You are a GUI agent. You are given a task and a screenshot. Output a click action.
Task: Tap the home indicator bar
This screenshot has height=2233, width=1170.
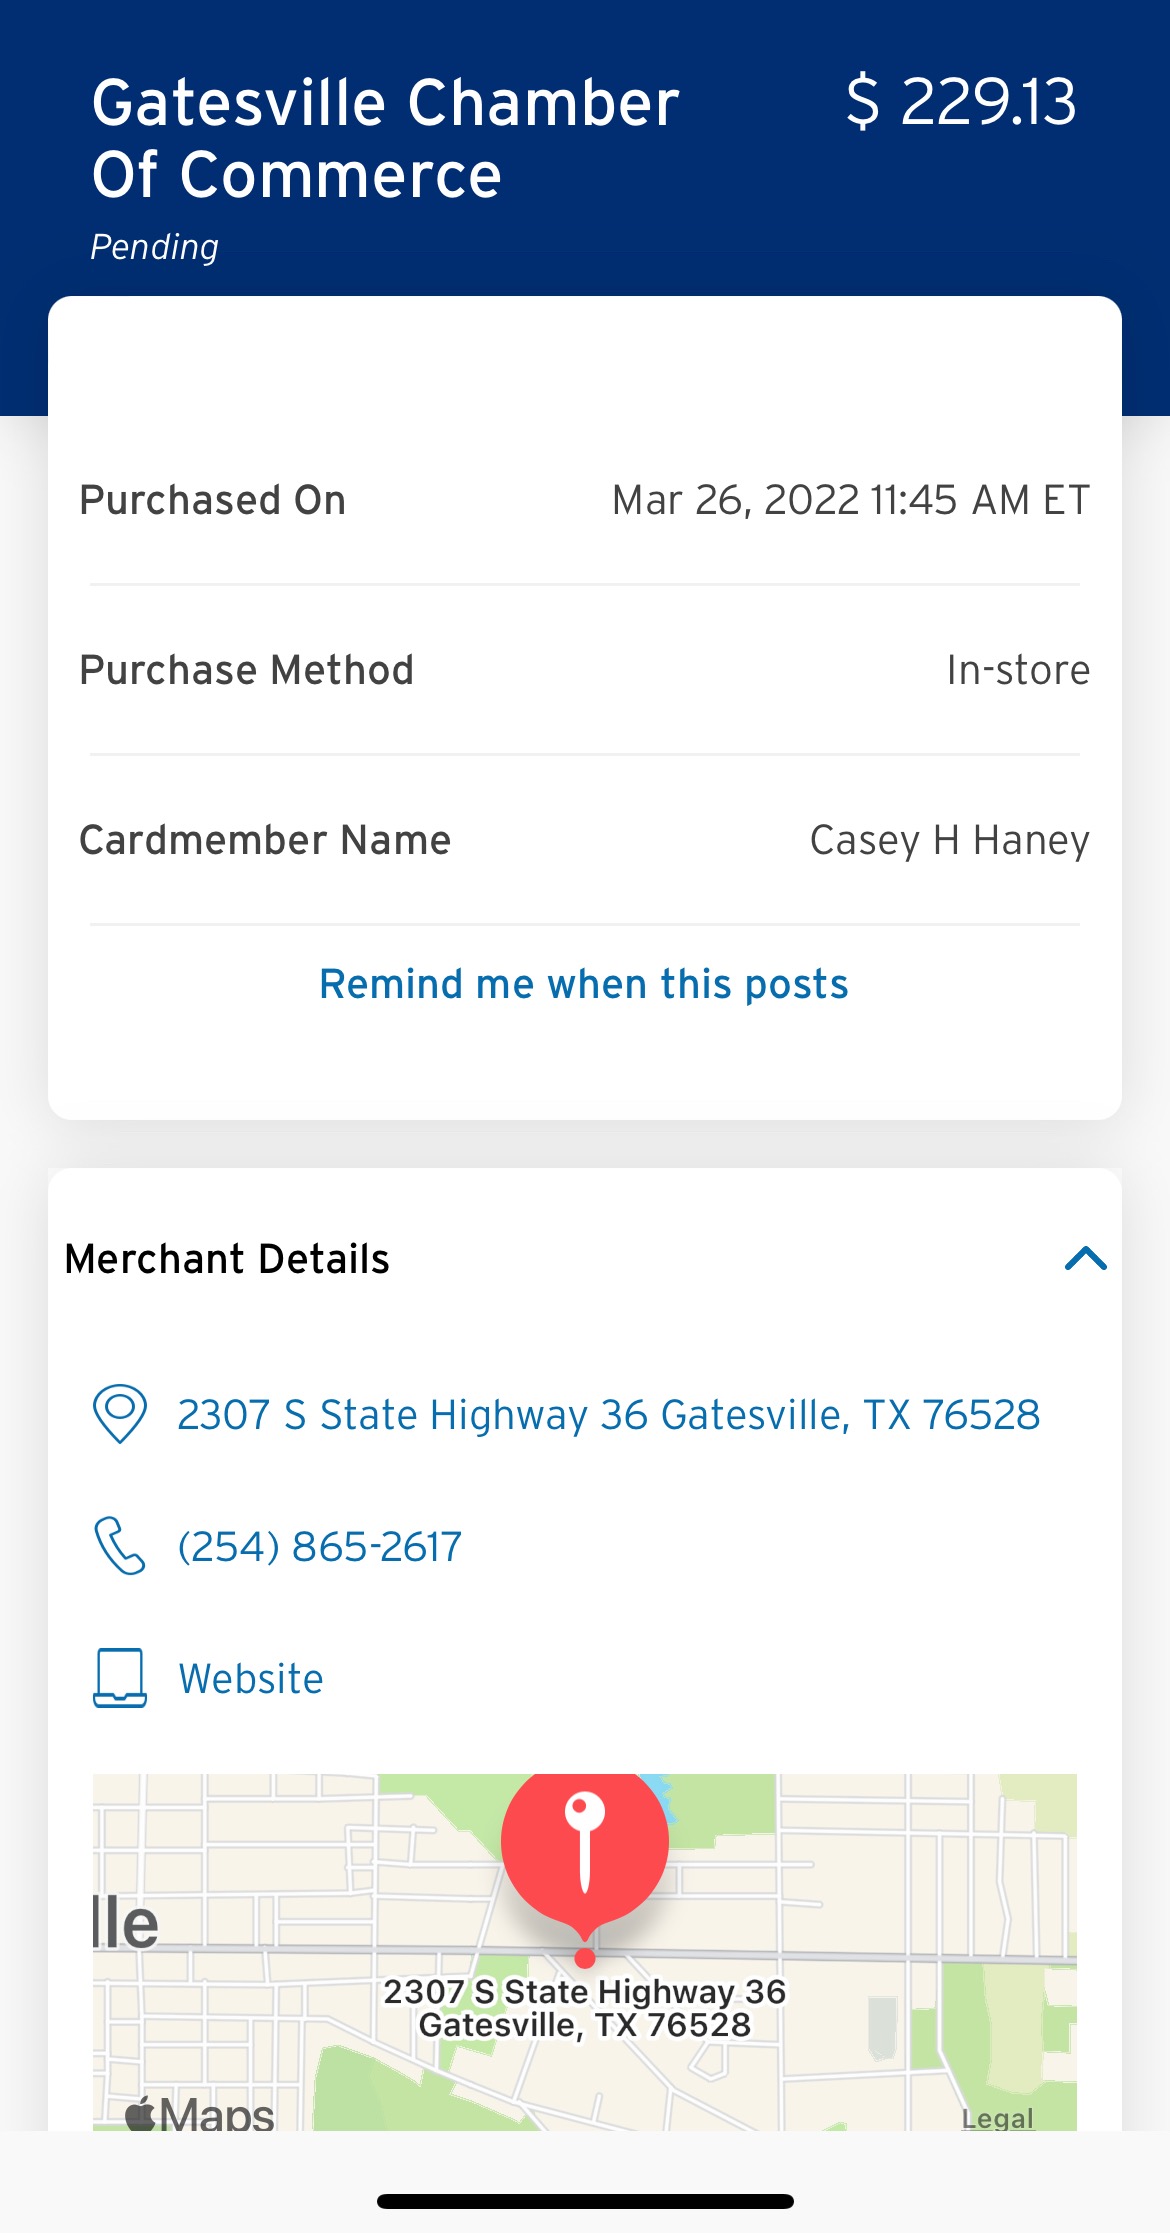(585, 2201)
